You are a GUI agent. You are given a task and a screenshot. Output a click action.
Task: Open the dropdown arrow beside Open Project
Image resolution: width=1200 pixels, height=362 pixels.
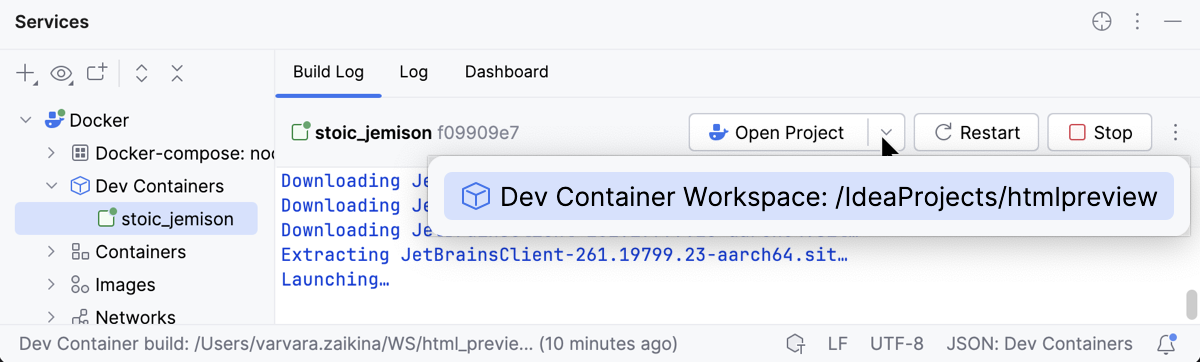[x=887, y=132]
